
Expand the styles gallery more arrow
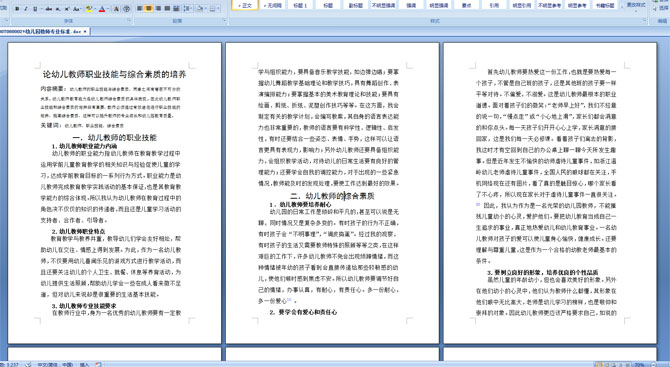coord(622,7)
